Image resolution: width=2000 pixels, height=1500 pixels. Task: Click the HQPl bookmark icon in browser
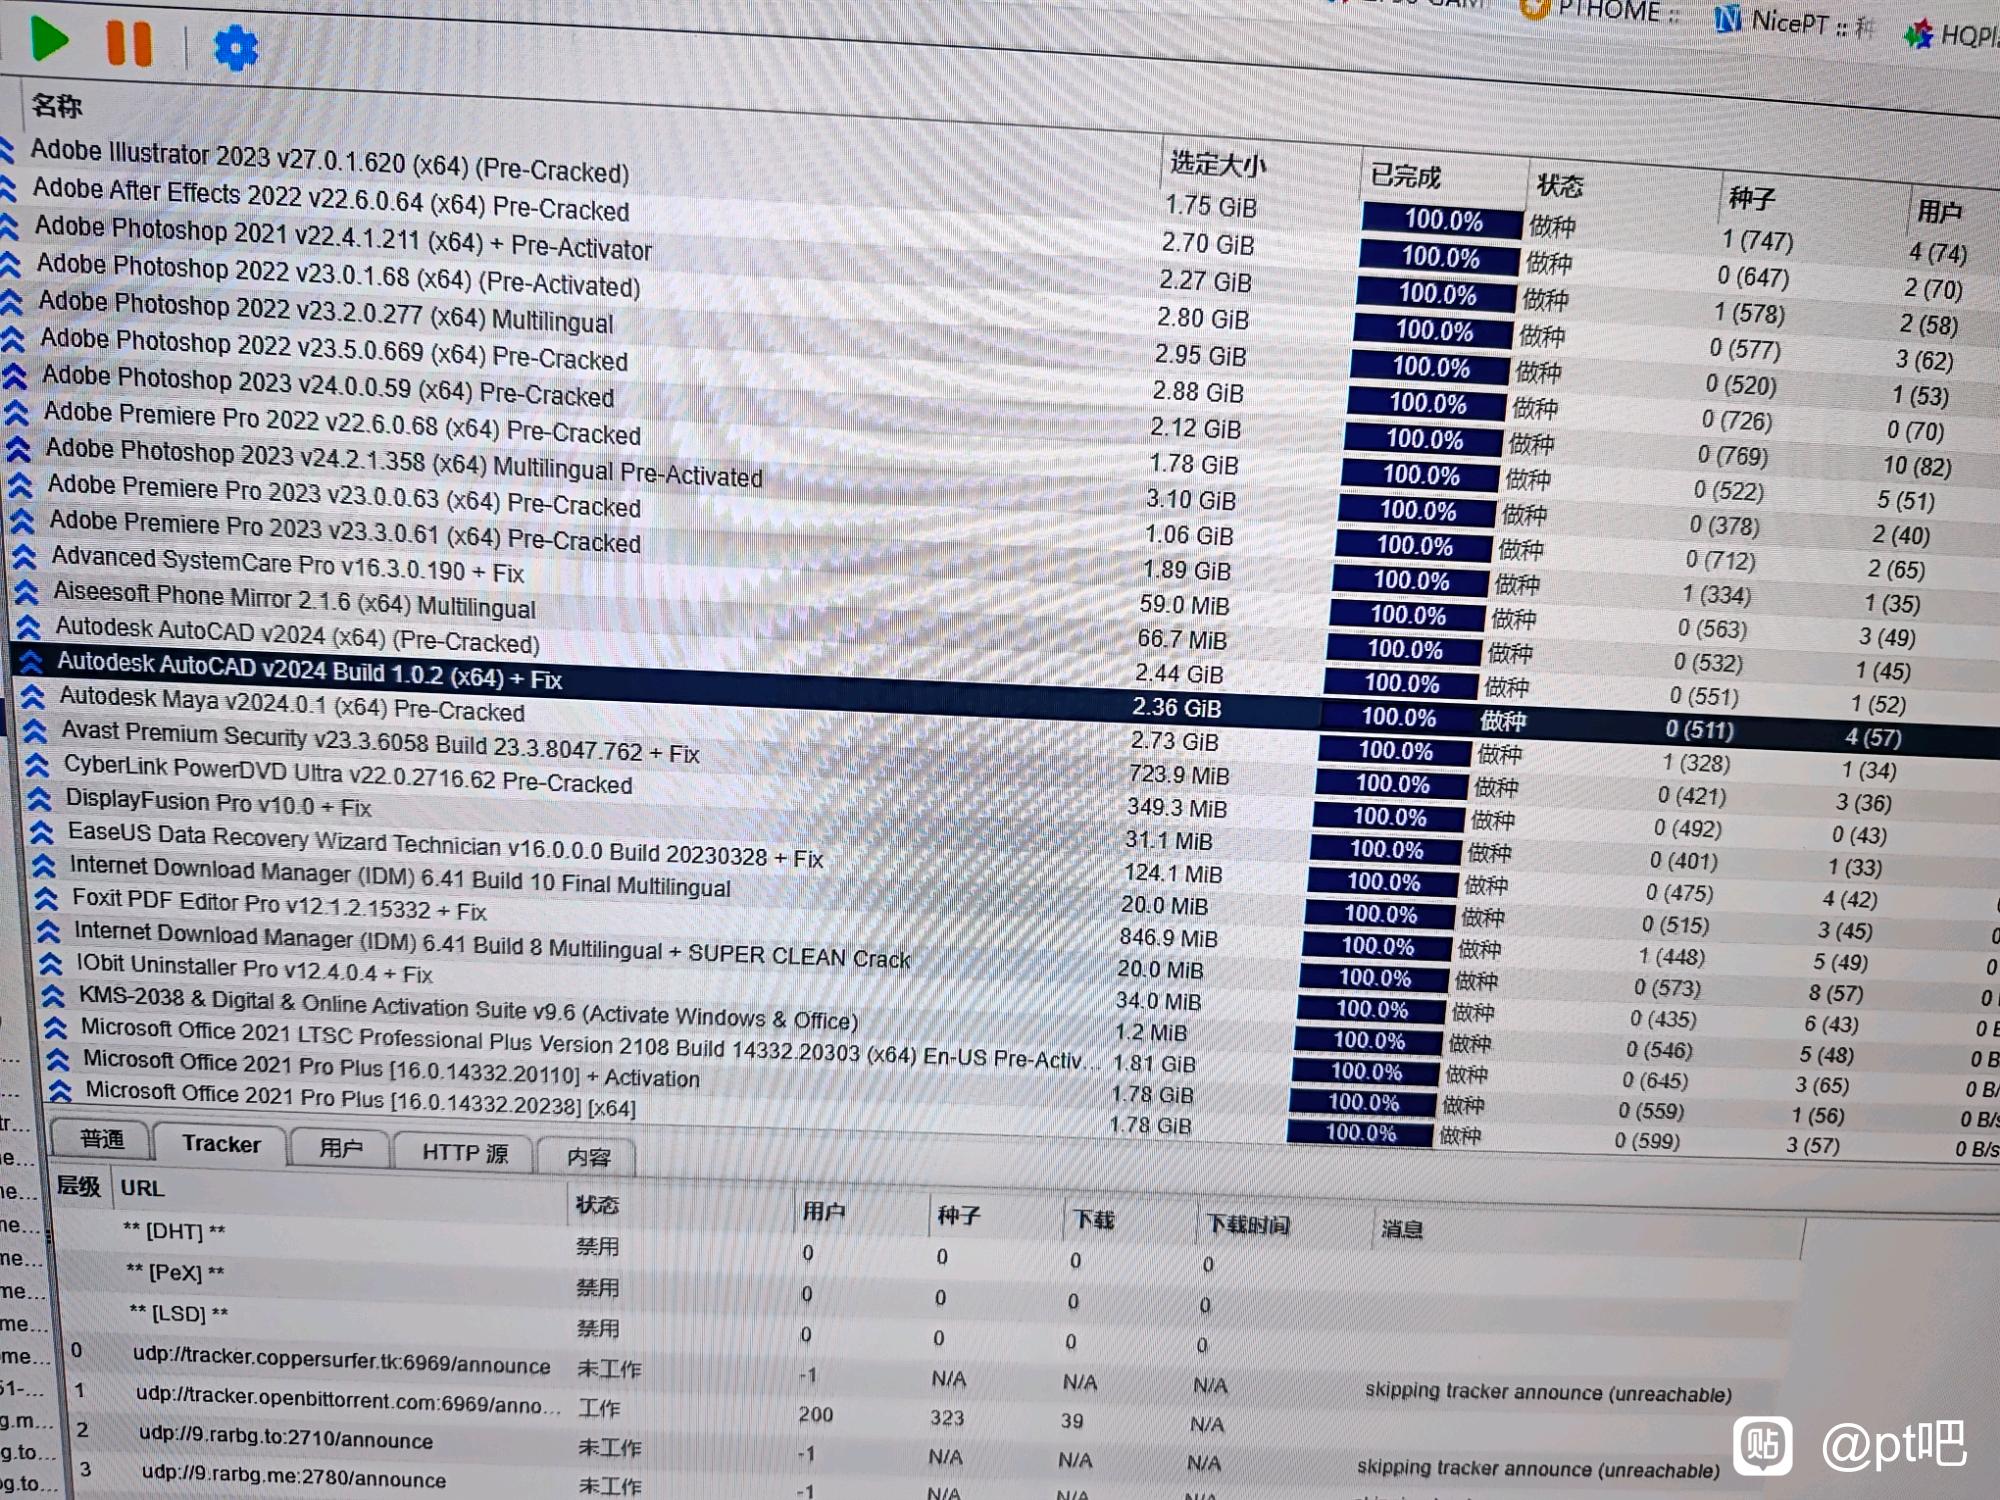(x=1917, y=35)
